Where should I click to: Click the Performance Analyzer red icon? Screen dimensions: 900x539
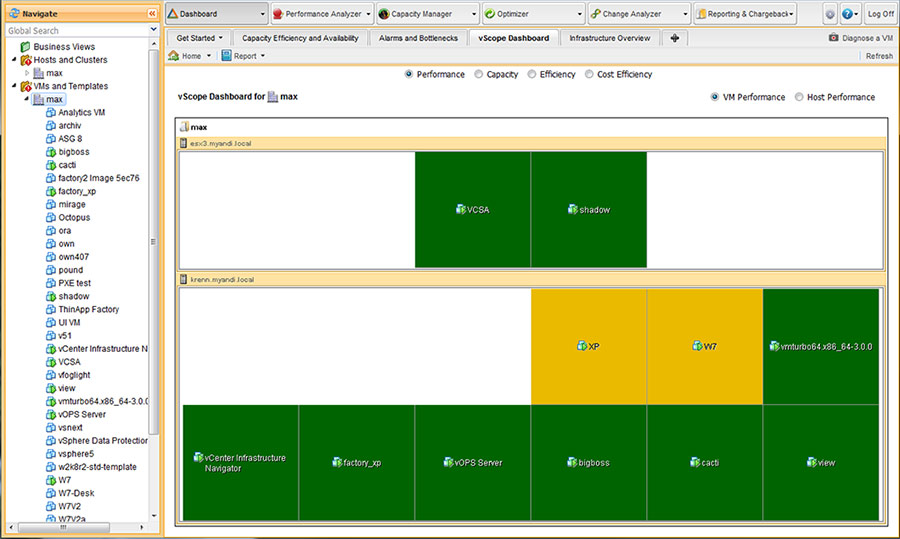[x=278, y=14]
